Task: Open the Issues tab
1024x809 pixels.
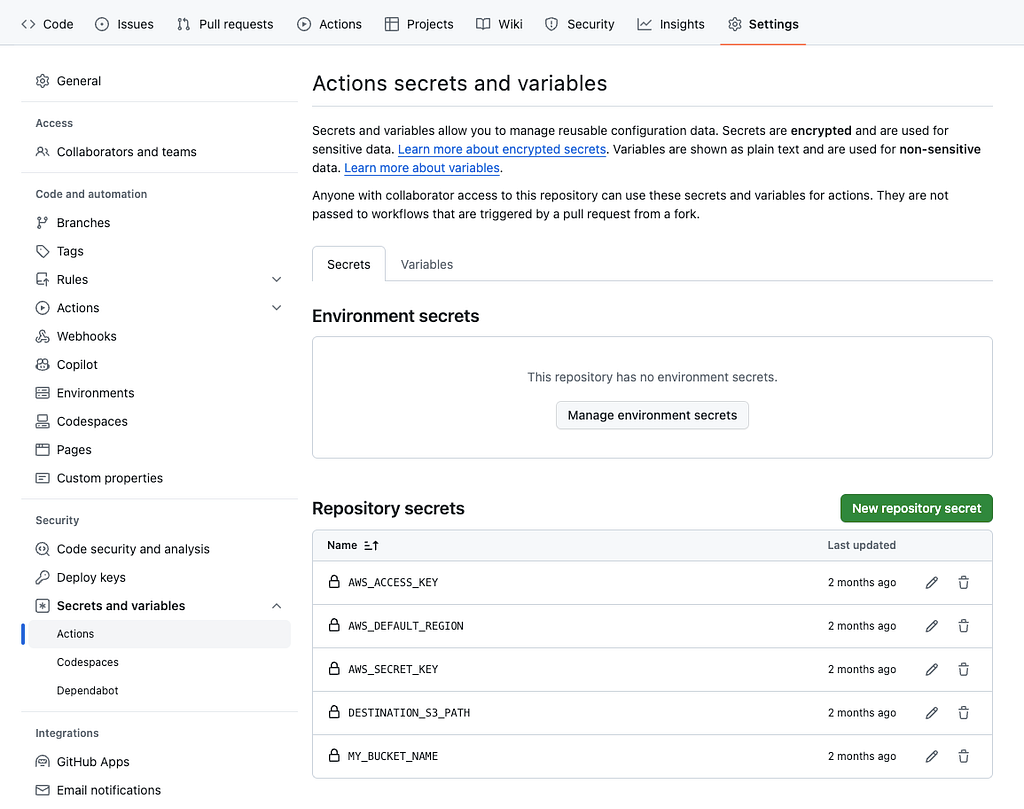Action: coord(124,24)
